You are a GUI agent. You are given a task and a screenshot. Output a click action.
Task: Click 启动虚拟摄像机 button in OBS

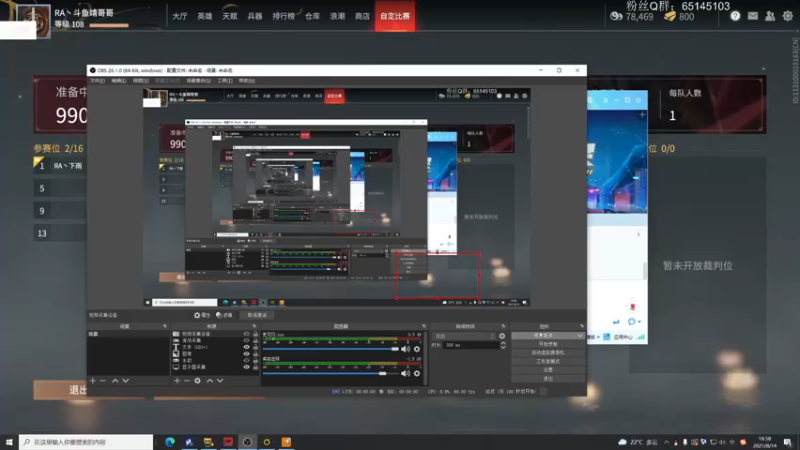pos(548,353)
